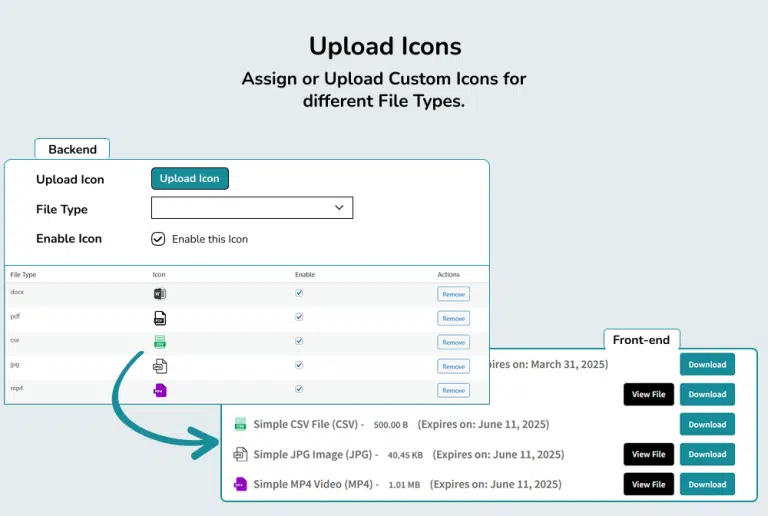The width and height of the screenshot is (768, 516).
Task: Click the docx Word file icon
Action: [x=159, y=294]
